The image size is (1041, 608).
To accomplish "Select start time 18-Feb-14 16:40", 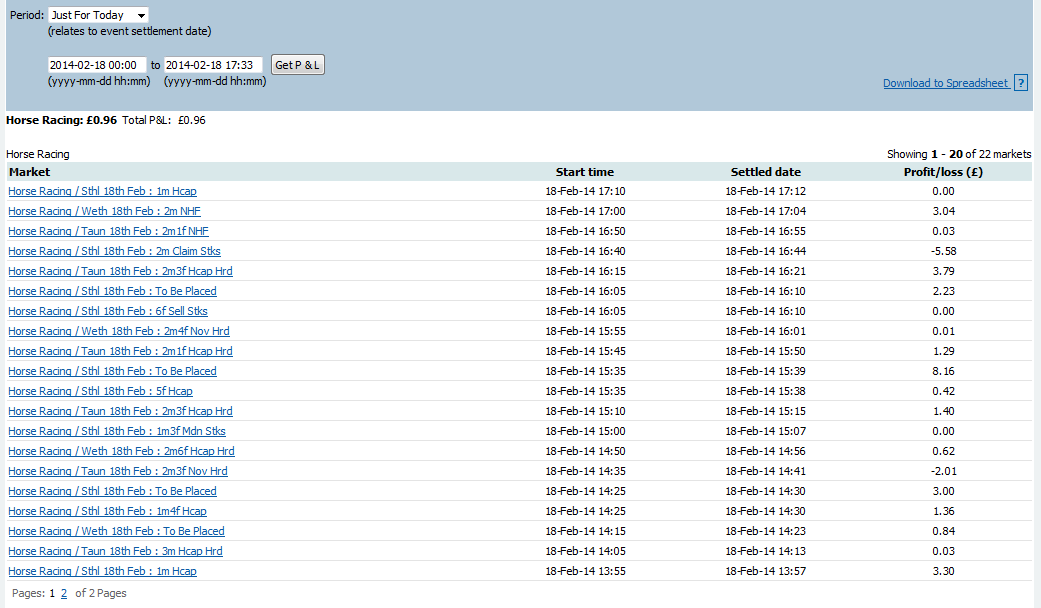I will click(585, 251).
